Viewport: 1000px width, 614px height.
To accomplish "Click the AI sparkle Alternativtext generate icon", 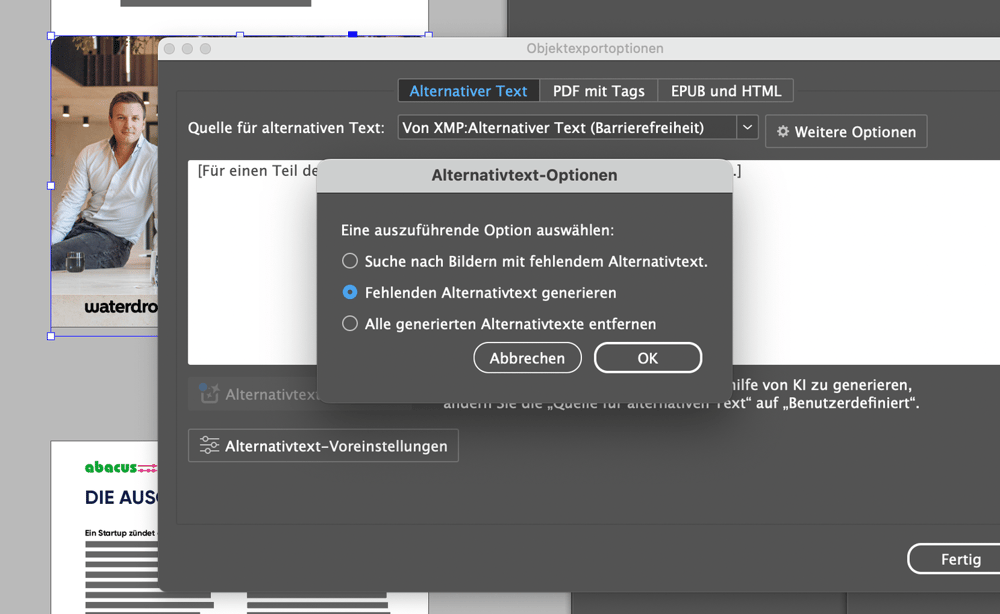I will click(209, 393).
